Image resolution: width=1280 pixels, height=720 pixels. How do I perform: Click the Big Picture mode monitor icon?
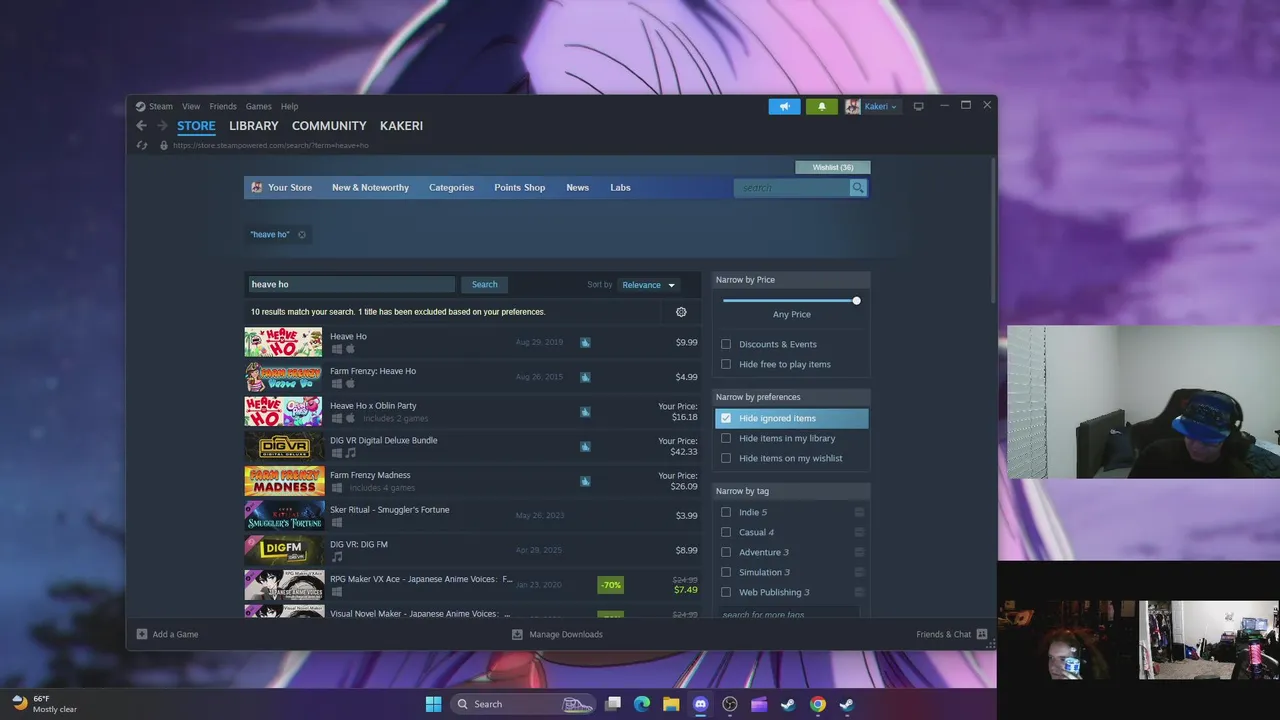click(x=918, y=106)
